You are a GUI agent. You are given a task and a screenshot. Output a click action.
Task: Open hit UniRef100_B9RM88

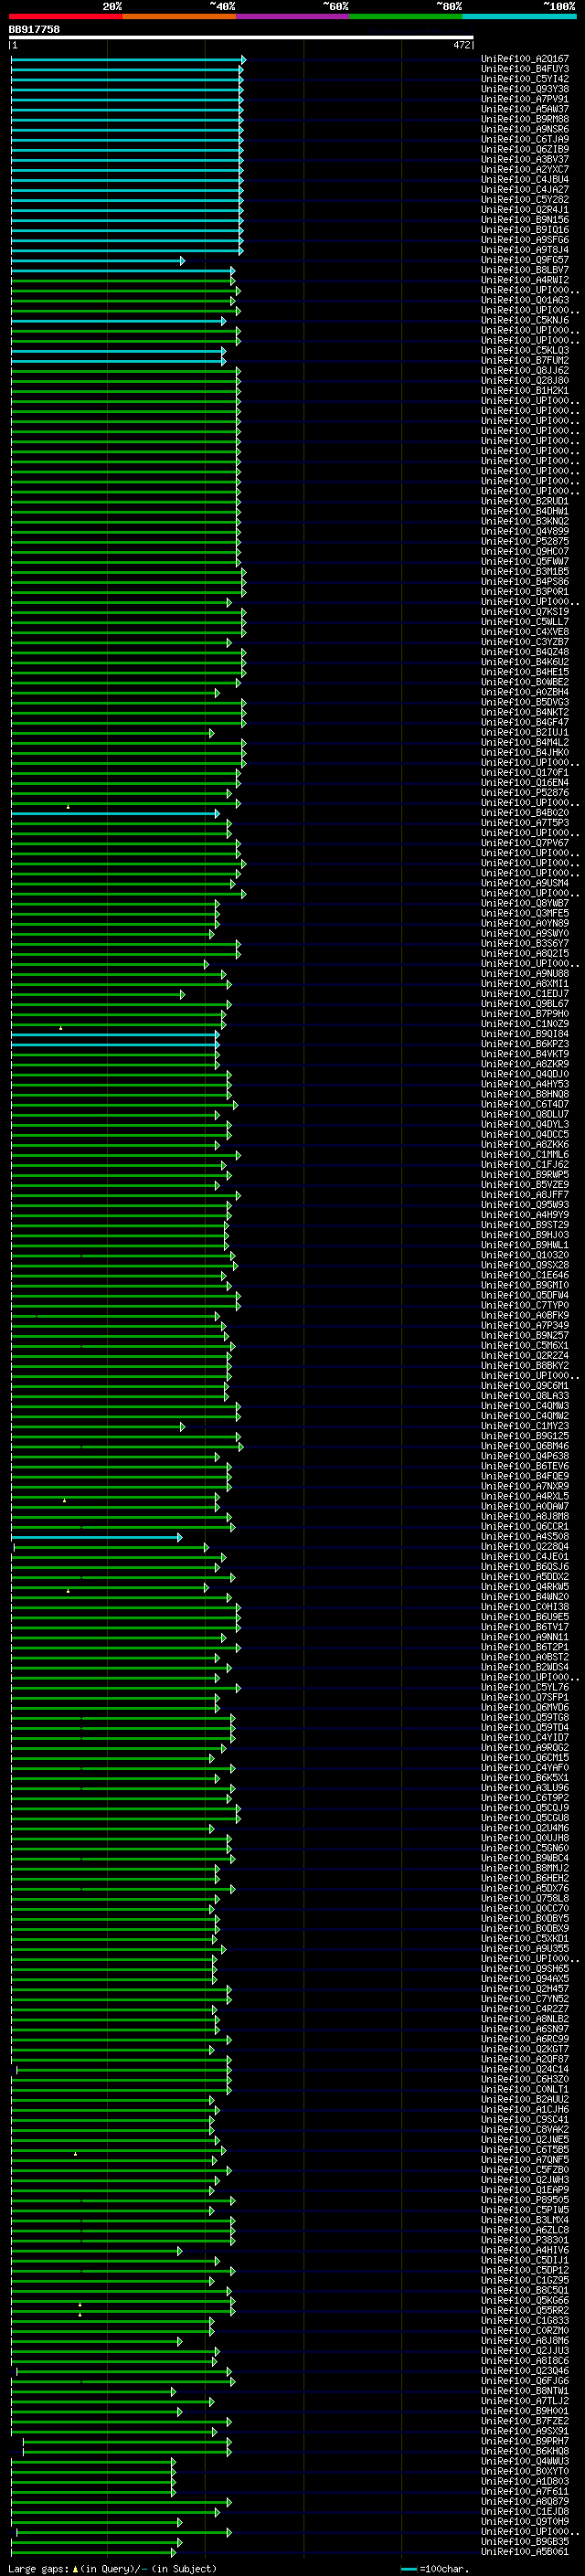525,119
